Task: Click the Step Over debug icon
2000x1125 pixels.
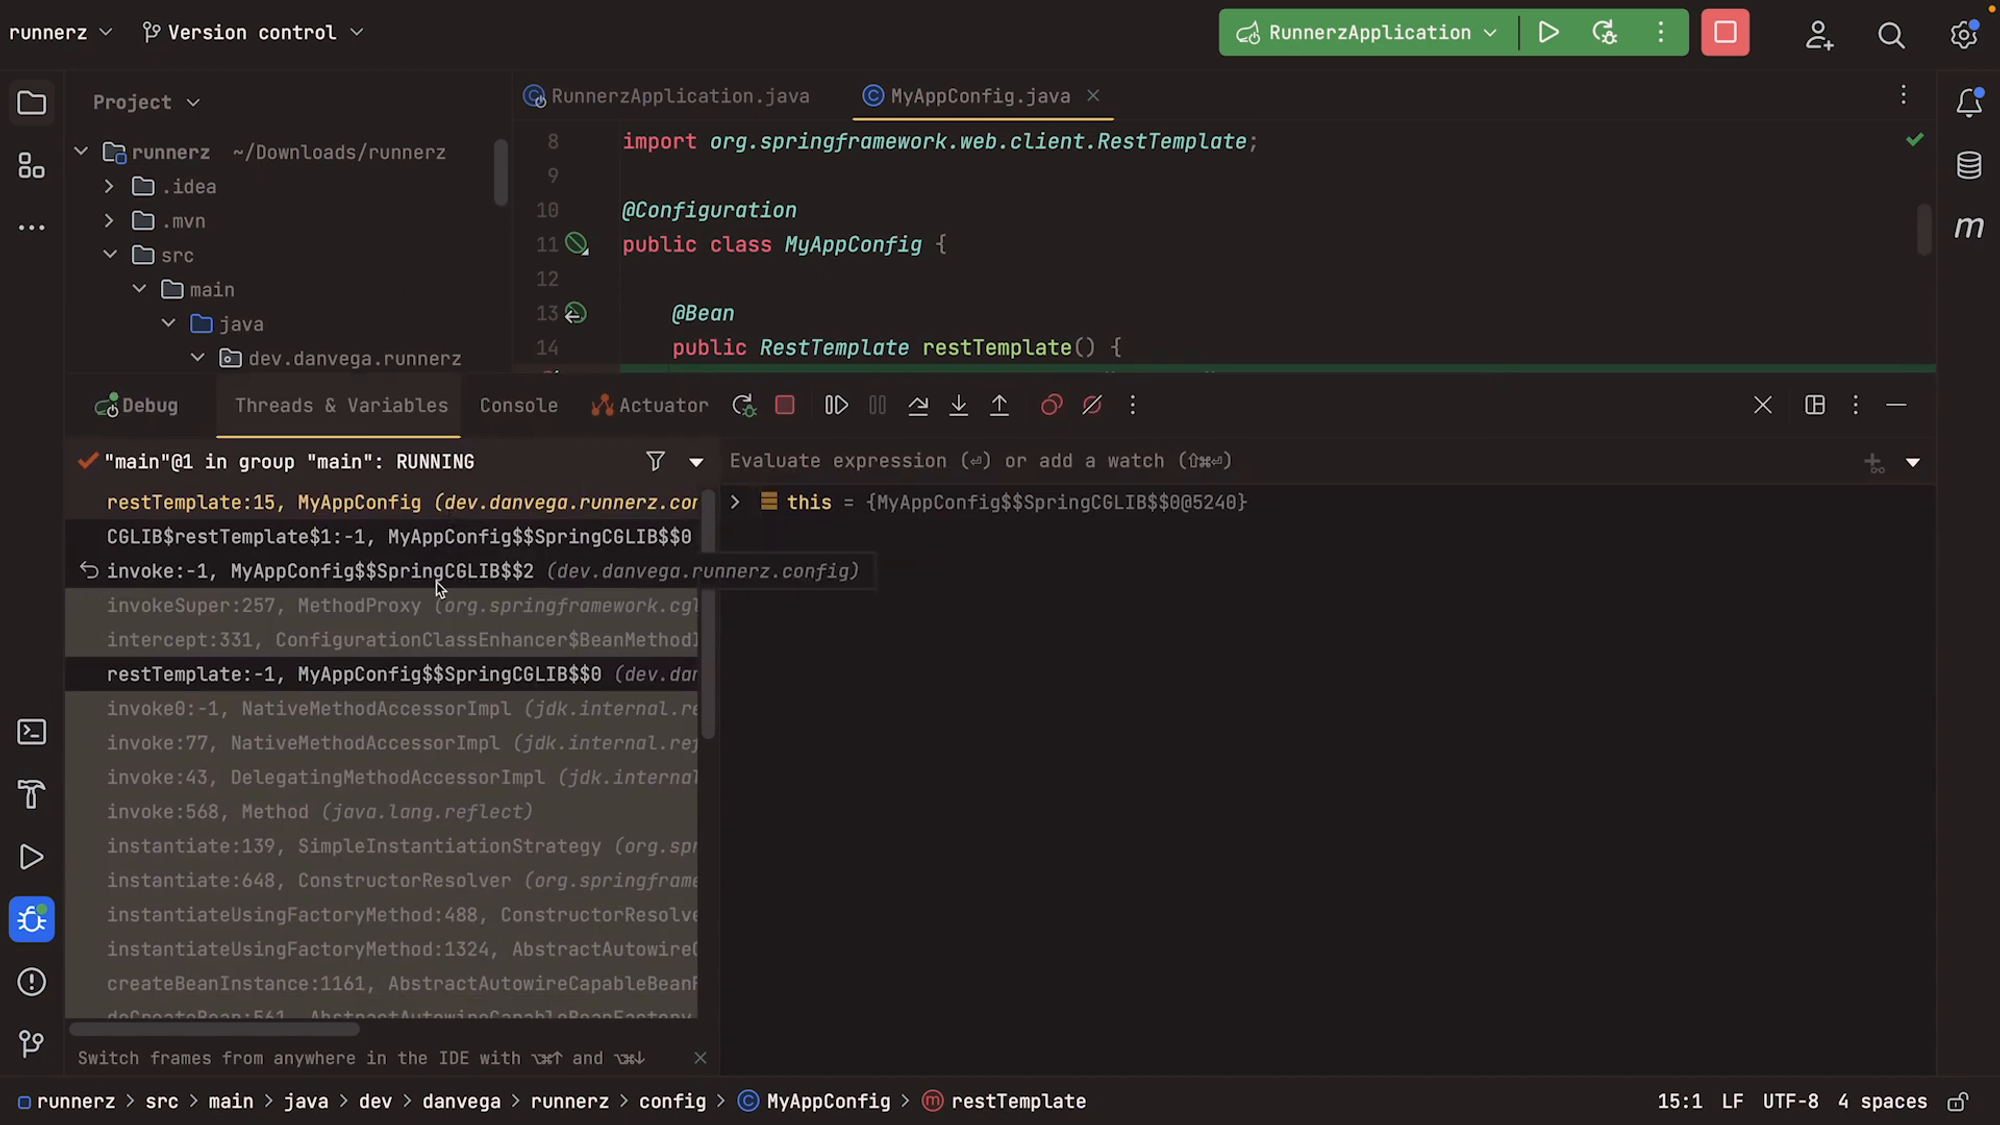Action: [918, 405]
